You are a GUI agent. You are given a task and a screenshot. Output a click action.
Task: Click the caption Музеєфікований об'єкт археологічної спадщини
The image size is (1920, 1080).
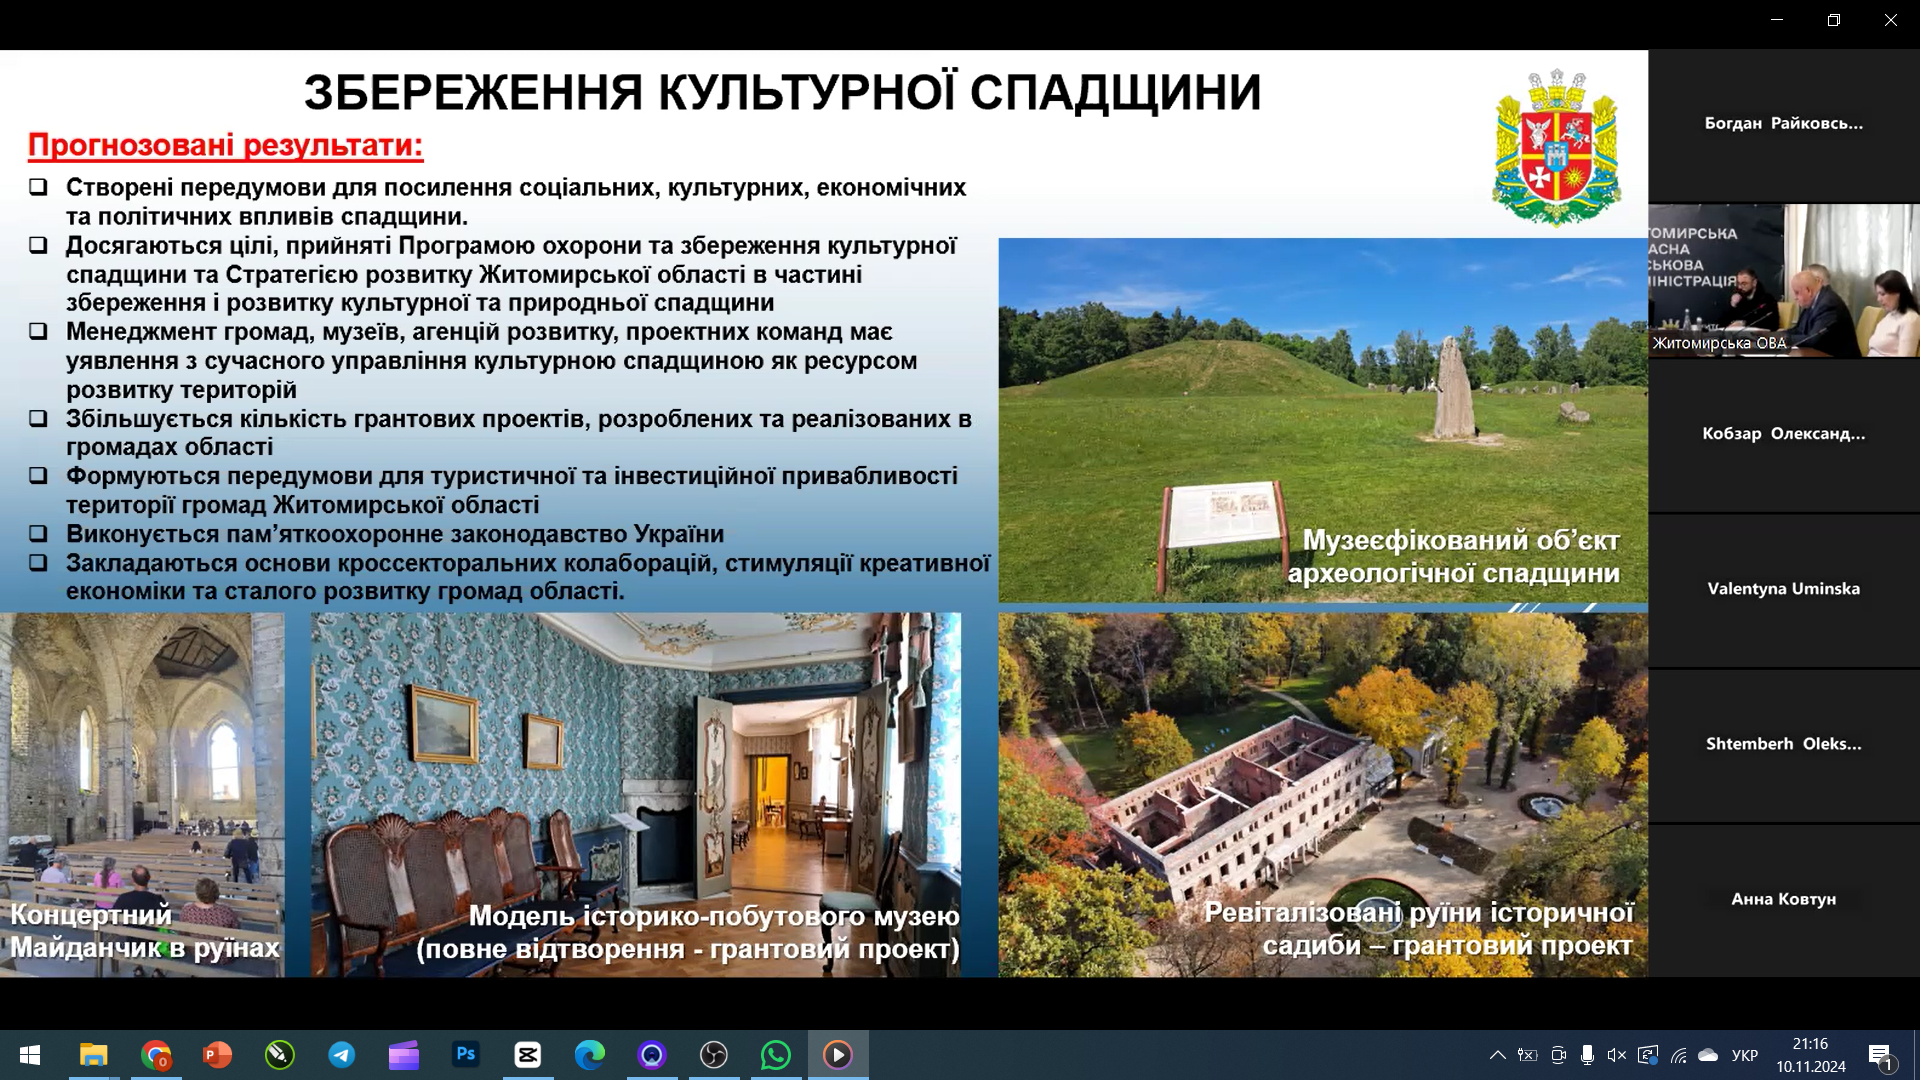pos(1454,557)
